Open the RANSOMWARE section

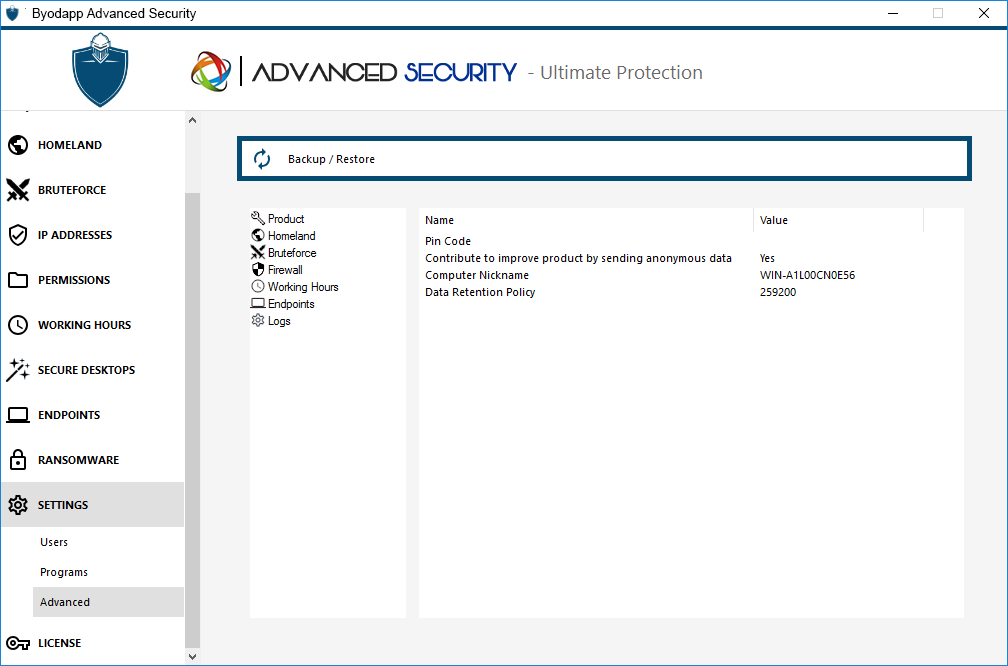pyautogui.click(x=93, y=460)
